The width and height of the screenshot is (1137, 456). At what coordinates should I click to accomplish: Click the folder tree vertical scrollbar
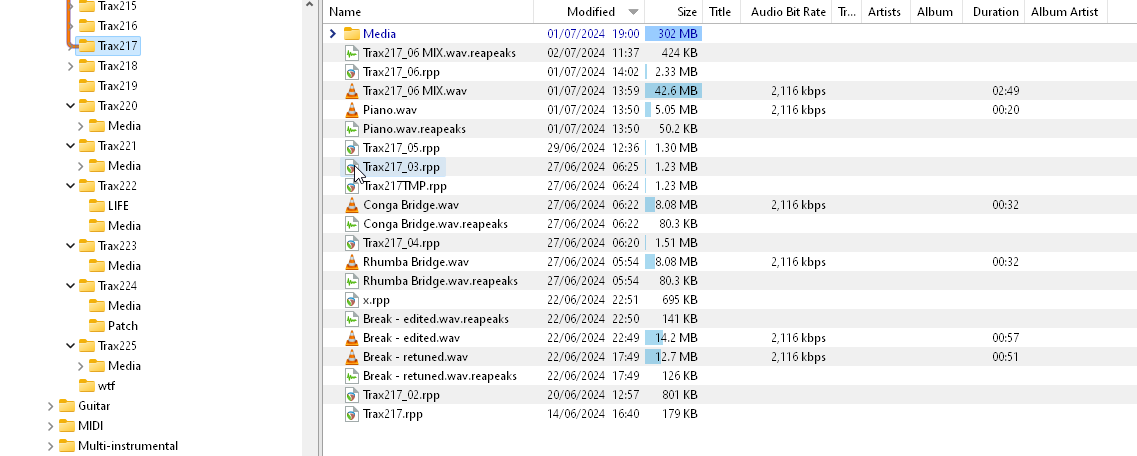point(310,232)
